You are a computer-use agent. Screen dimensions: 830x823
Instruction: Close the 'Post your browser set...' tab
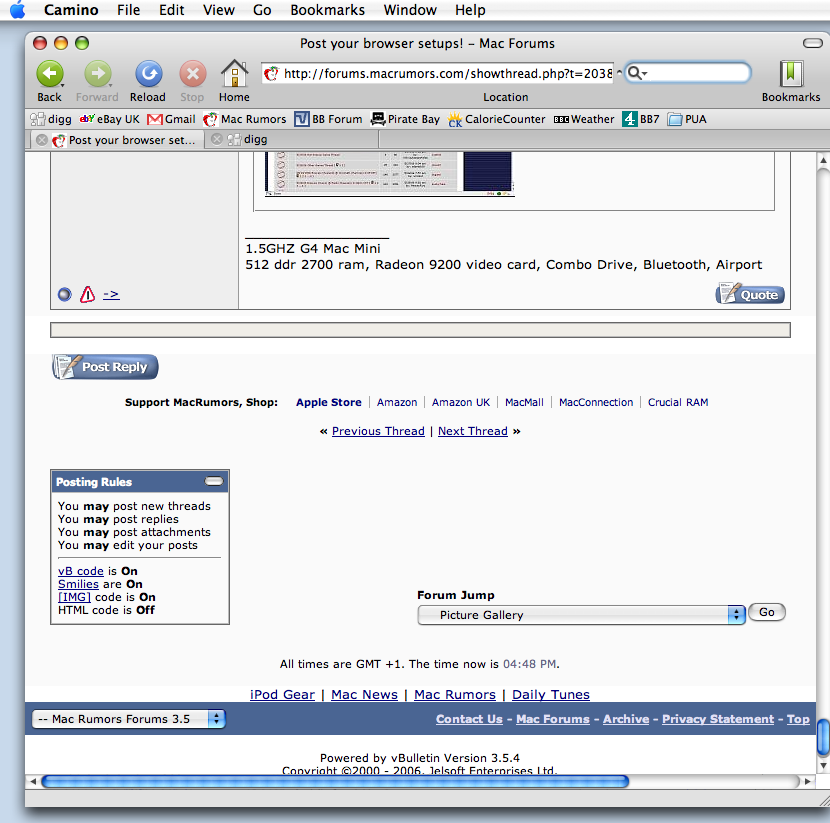pos(42,140)
